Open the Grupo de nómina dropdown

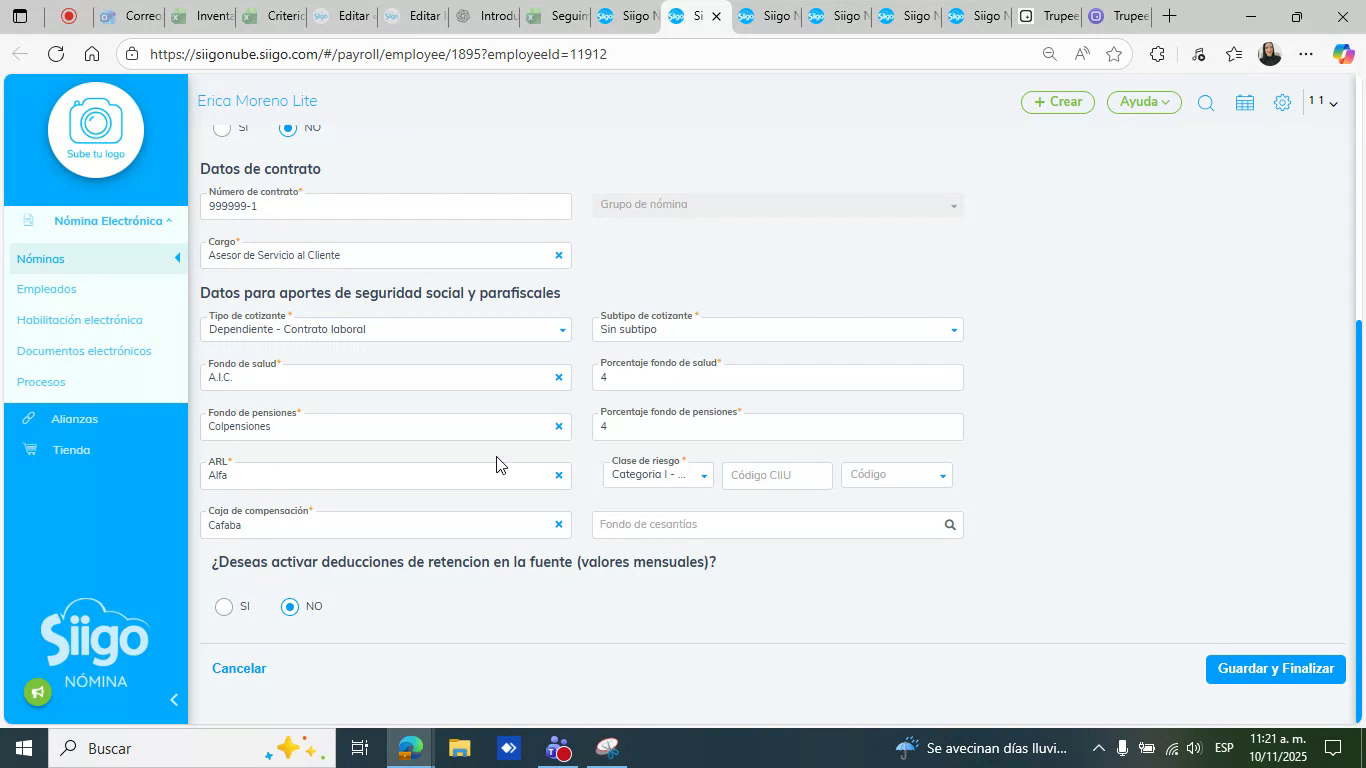point(778,205)
